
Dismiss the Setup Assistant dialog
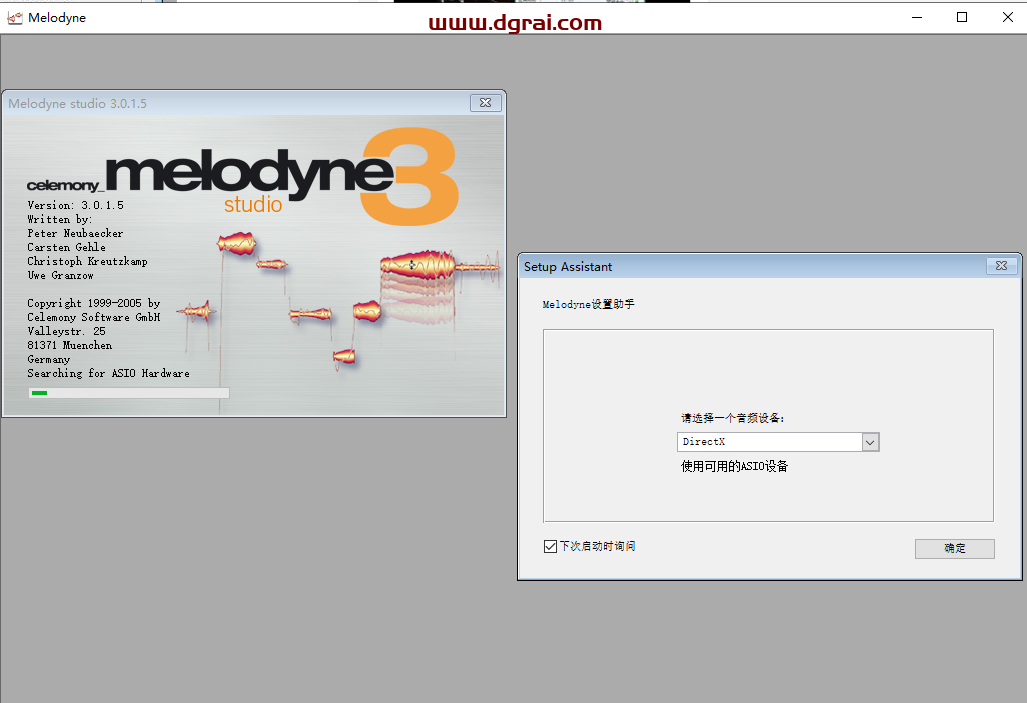(x=1000, y=266)
